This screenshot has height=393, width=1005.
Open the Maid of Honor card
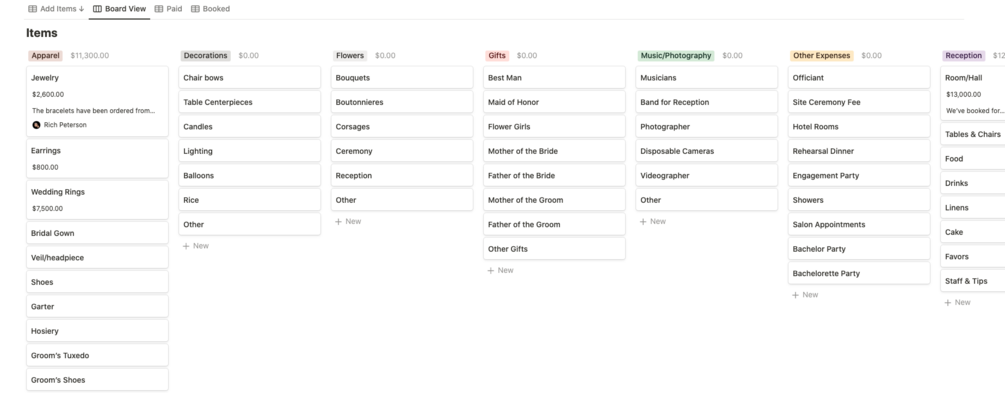554,102
